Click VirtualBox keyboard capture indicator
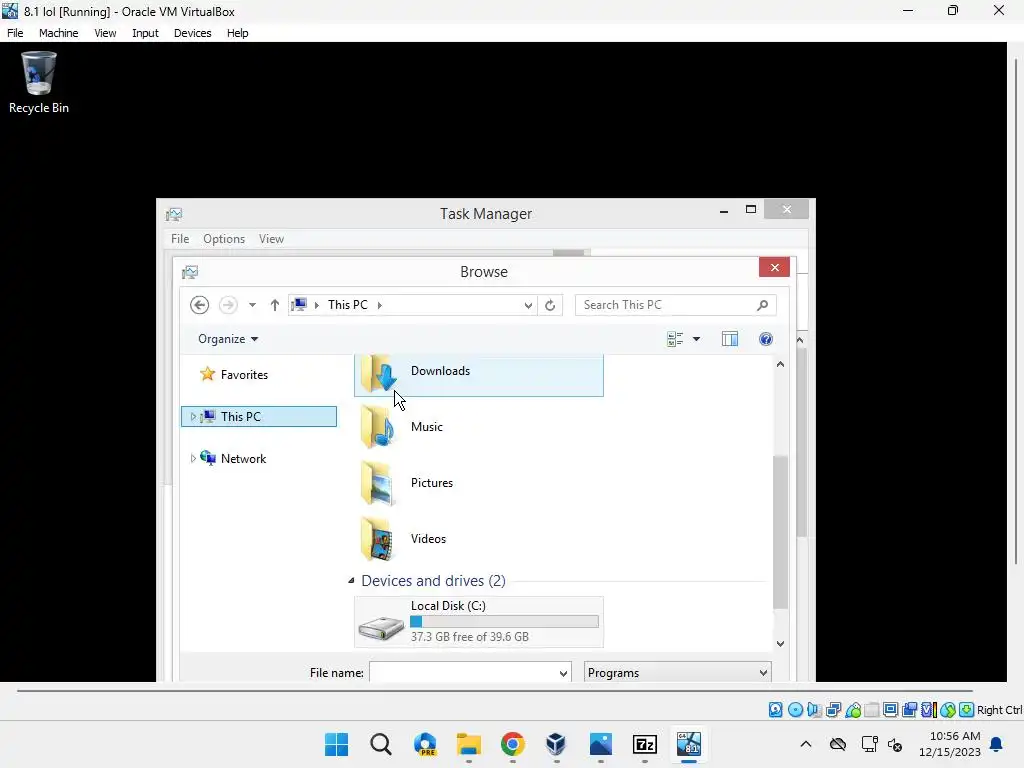 967,710
